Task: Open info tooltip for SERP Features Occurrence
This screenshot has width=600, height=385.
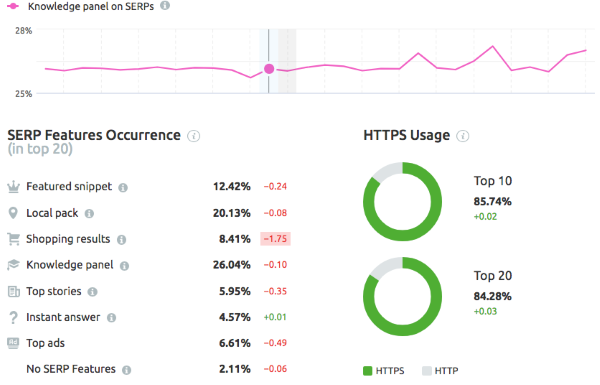Action: pos(194,136)
